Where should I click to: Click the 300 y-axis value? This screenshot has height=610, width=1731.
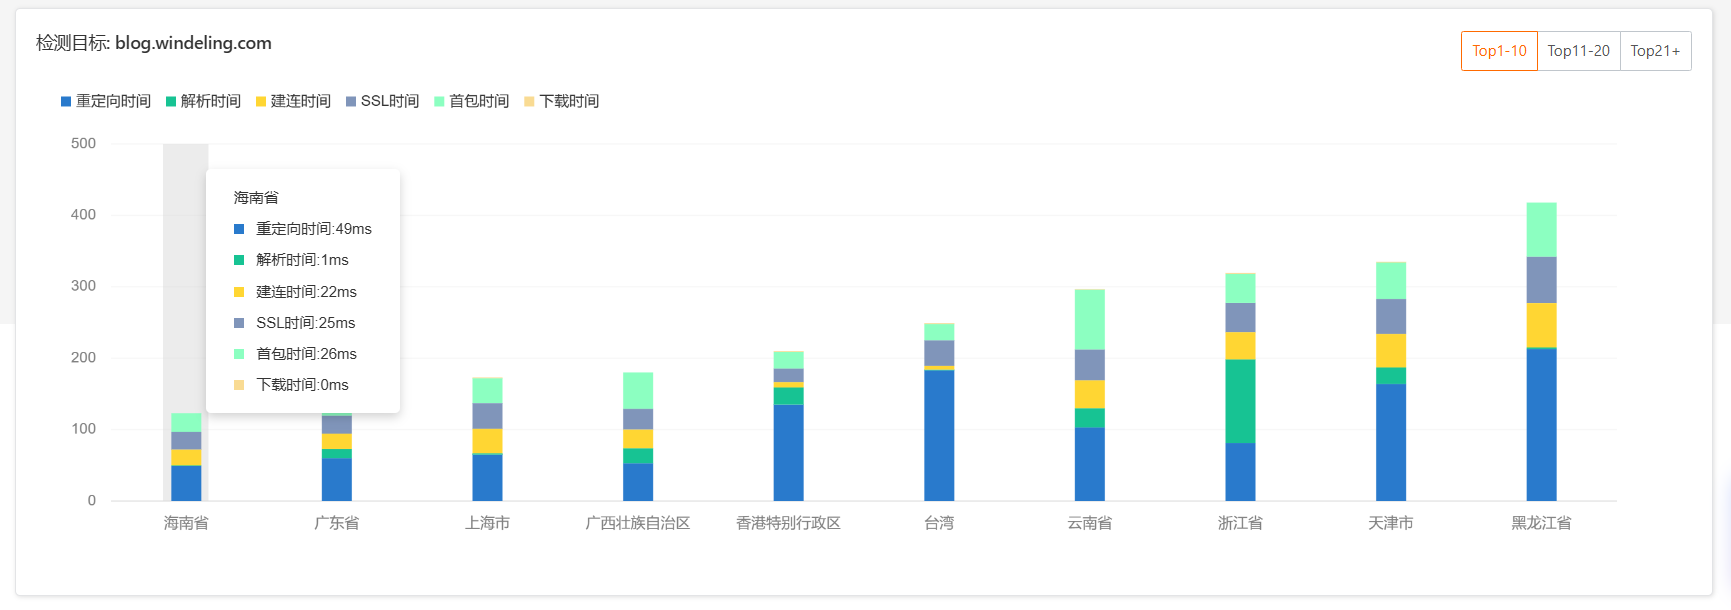(84, 286)
